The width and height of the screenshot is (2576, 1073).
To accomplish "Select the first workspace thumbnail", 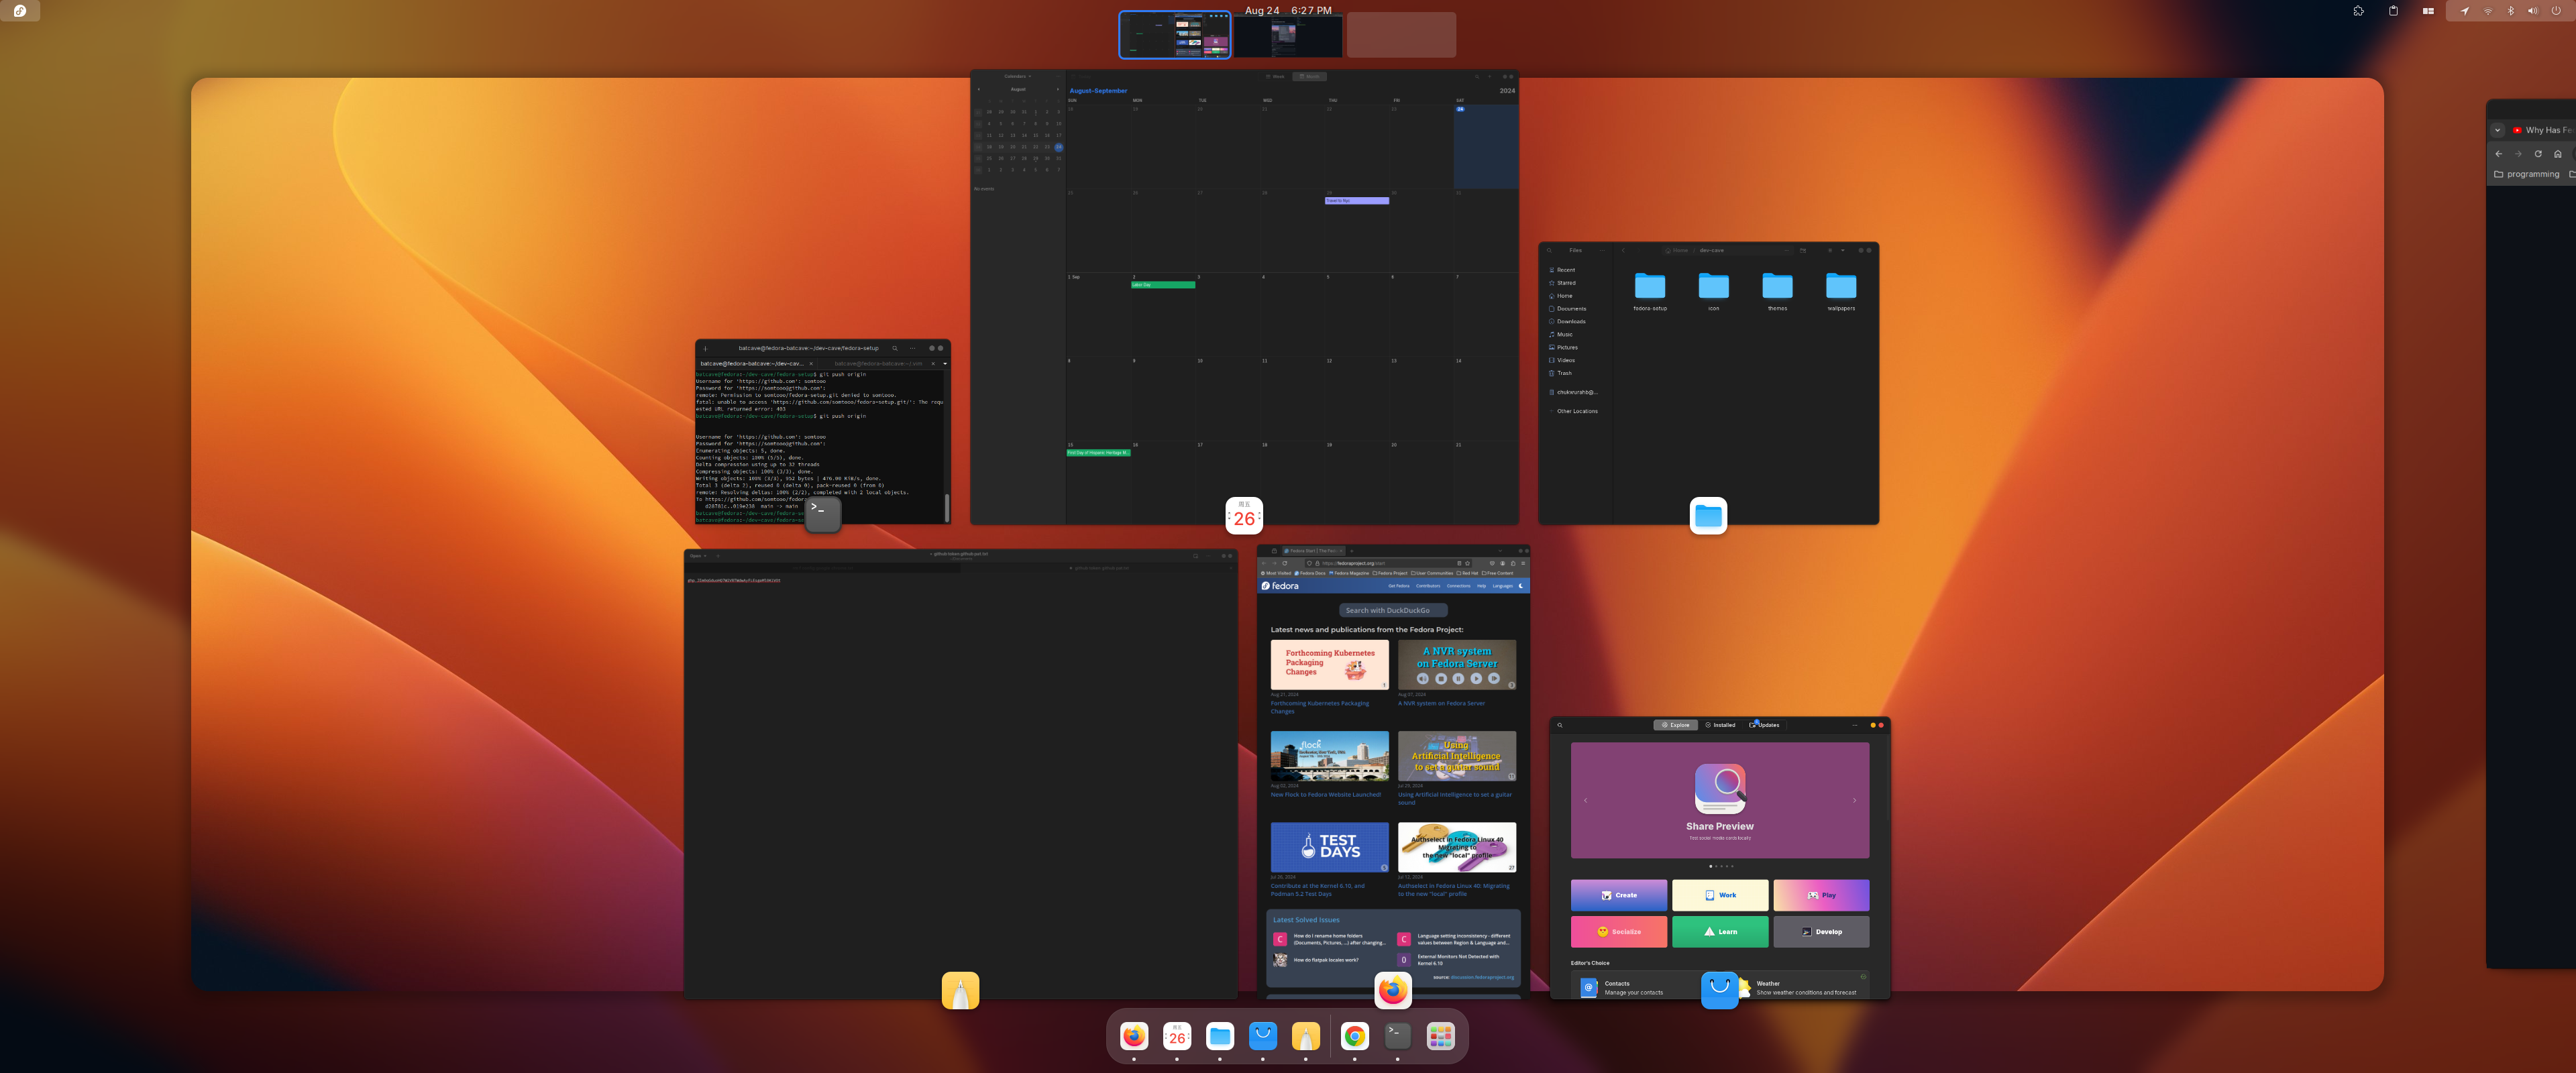I will point(1175,35).
